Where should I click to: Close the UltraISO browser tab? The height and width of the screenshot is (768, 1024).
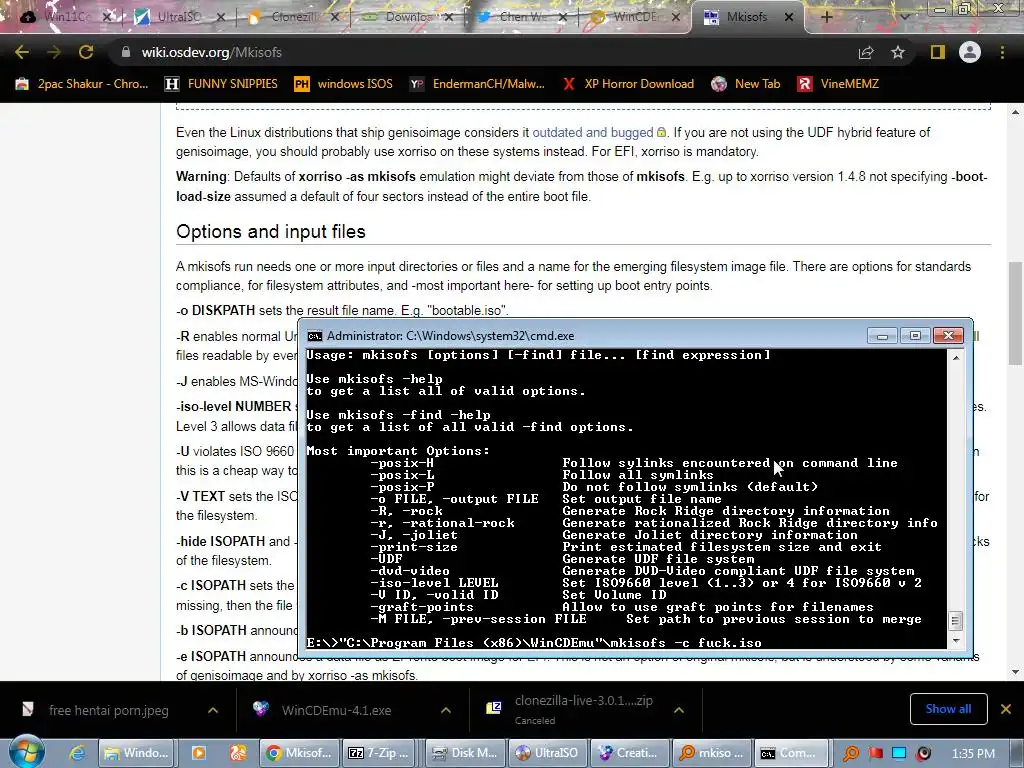(x=221, y=17)
